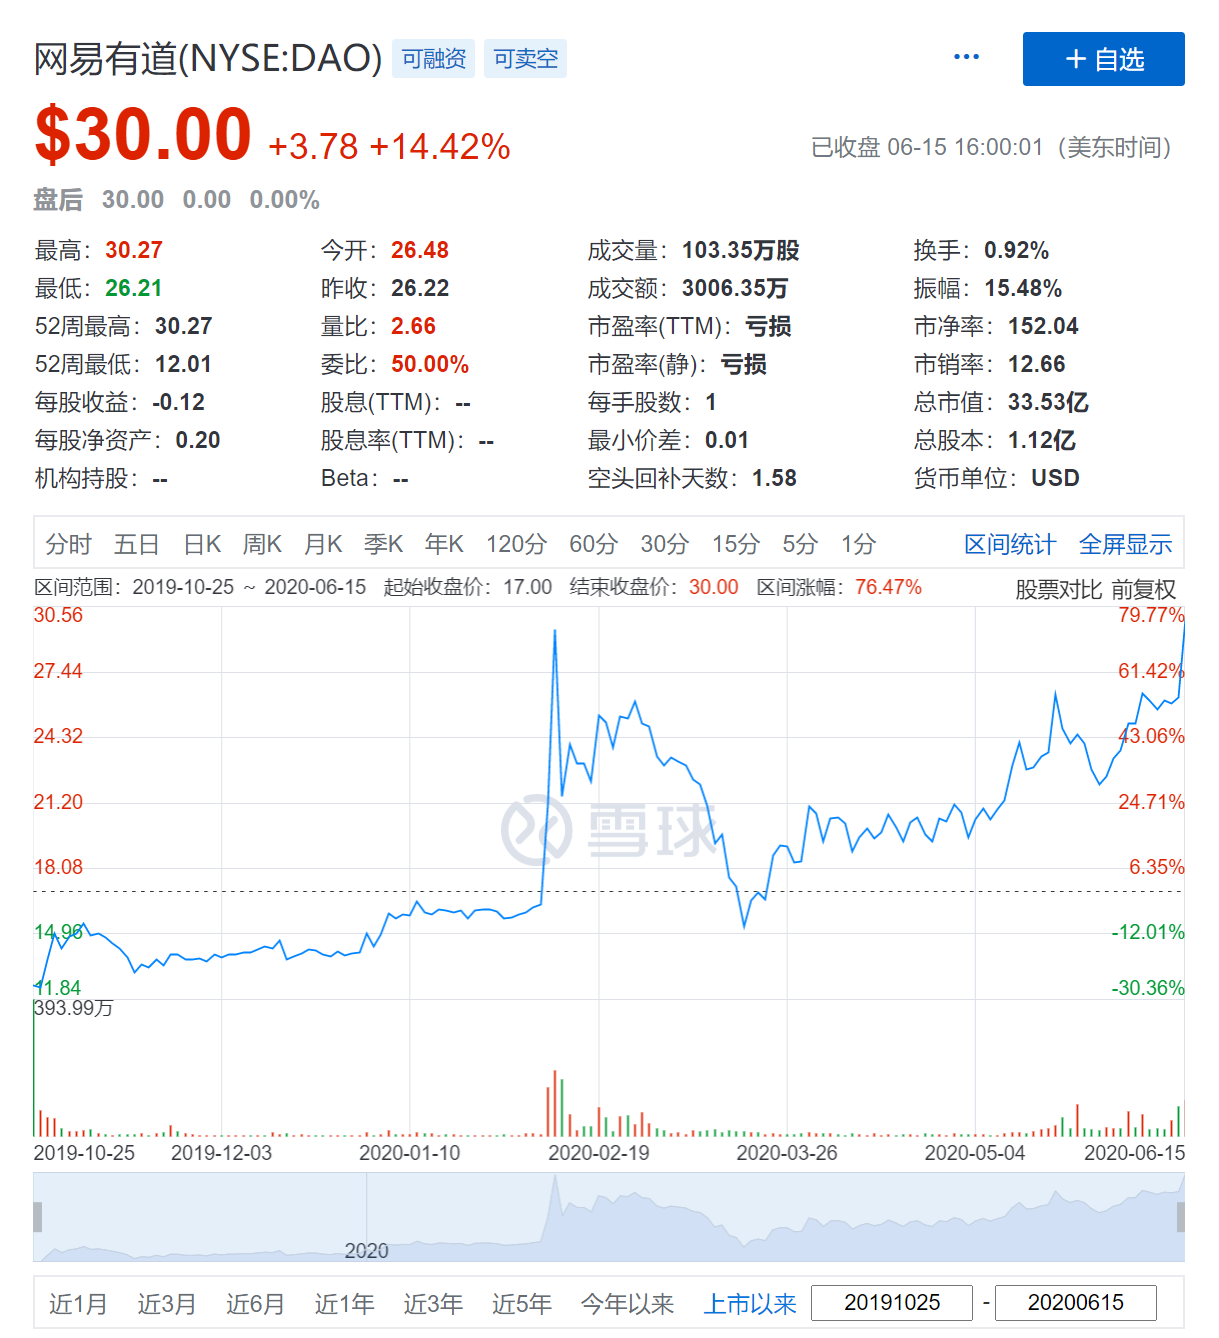
Task: Click 空头回补天数 value 1.58
Action: pos(775,478)
